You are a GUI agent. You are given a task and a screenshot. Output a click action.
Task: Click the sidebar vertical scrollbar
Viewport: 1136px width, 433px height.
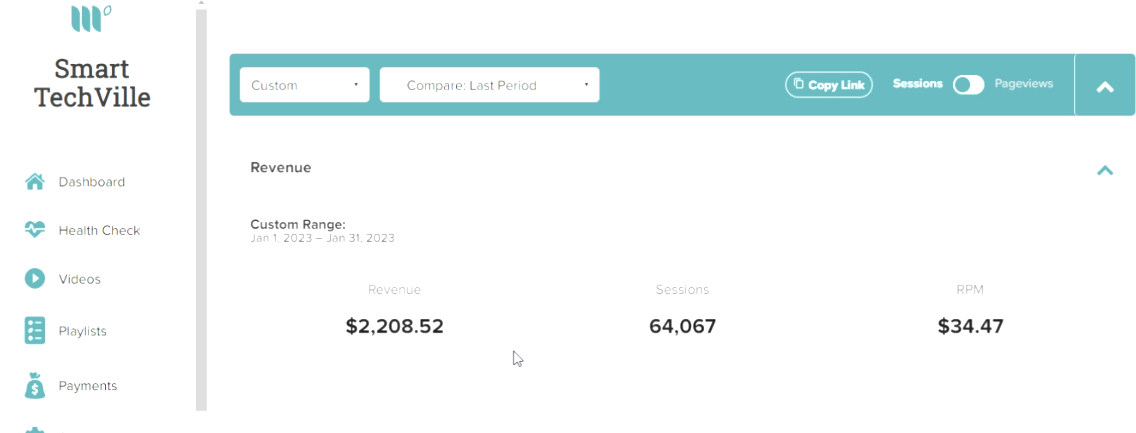click(201, 210)
